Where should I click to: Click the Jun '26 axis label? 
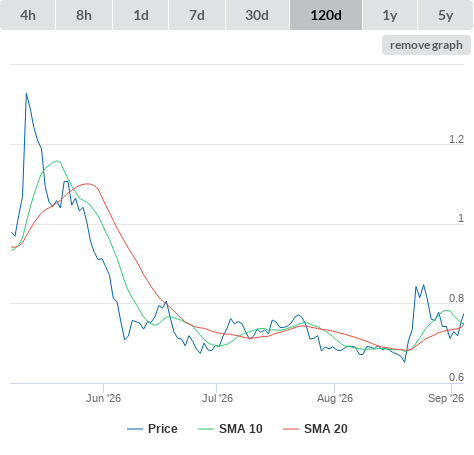point(103,398)
